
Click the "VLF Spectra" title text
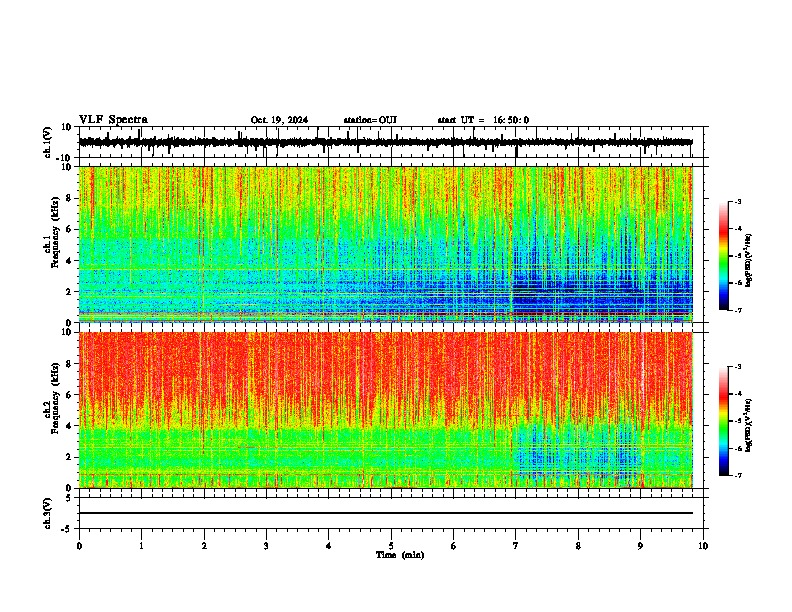113,120
